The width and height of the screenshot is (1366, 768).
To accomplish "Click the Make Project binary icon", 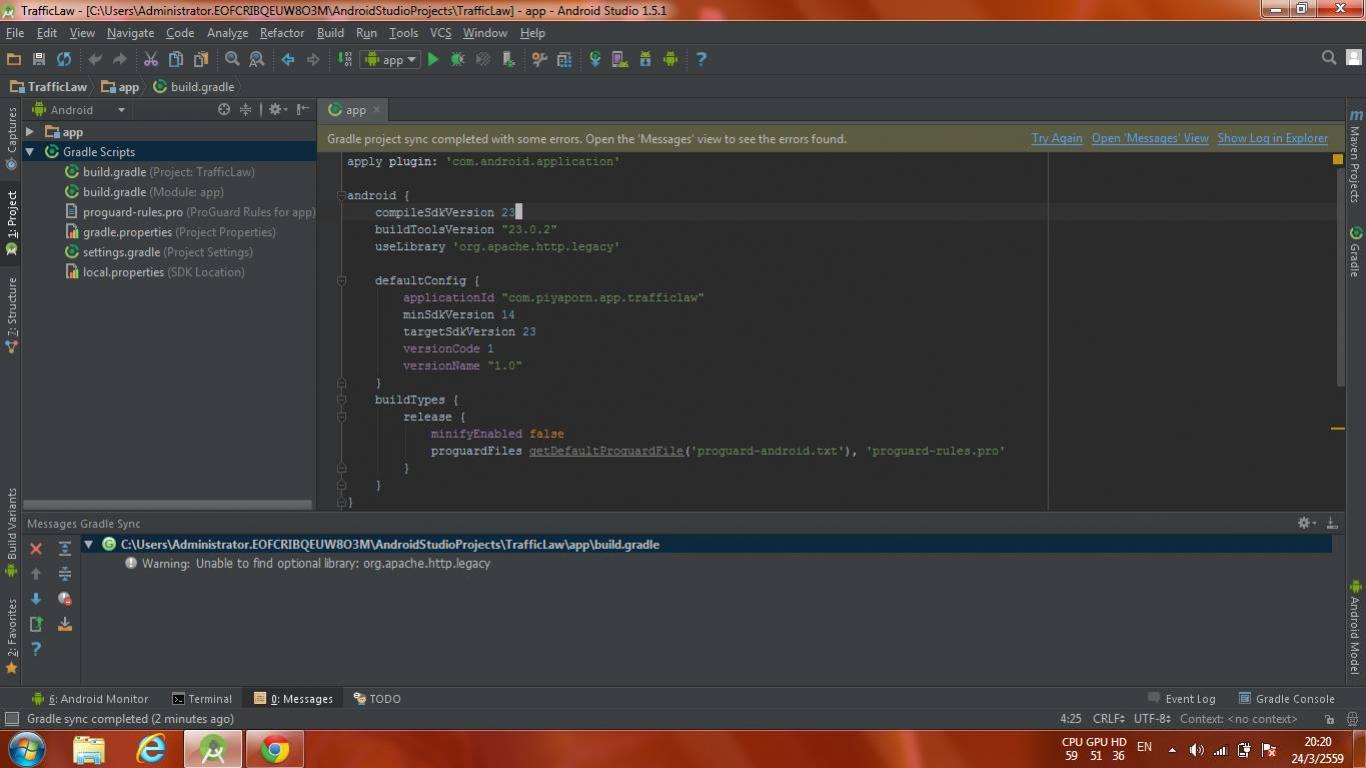I will click(x=345, y=60).
